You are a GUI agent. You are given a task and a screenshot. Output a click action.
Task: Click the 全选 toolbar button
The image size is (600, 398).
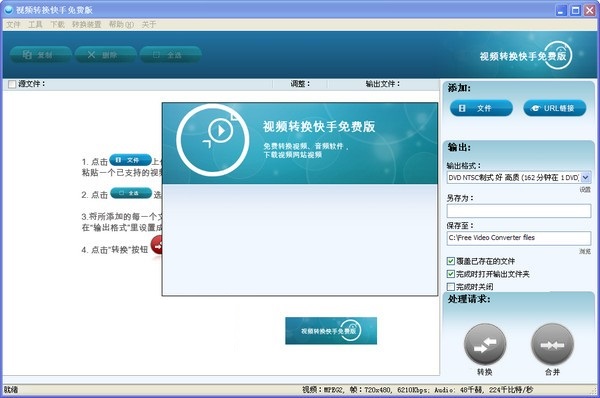point(170,55)
